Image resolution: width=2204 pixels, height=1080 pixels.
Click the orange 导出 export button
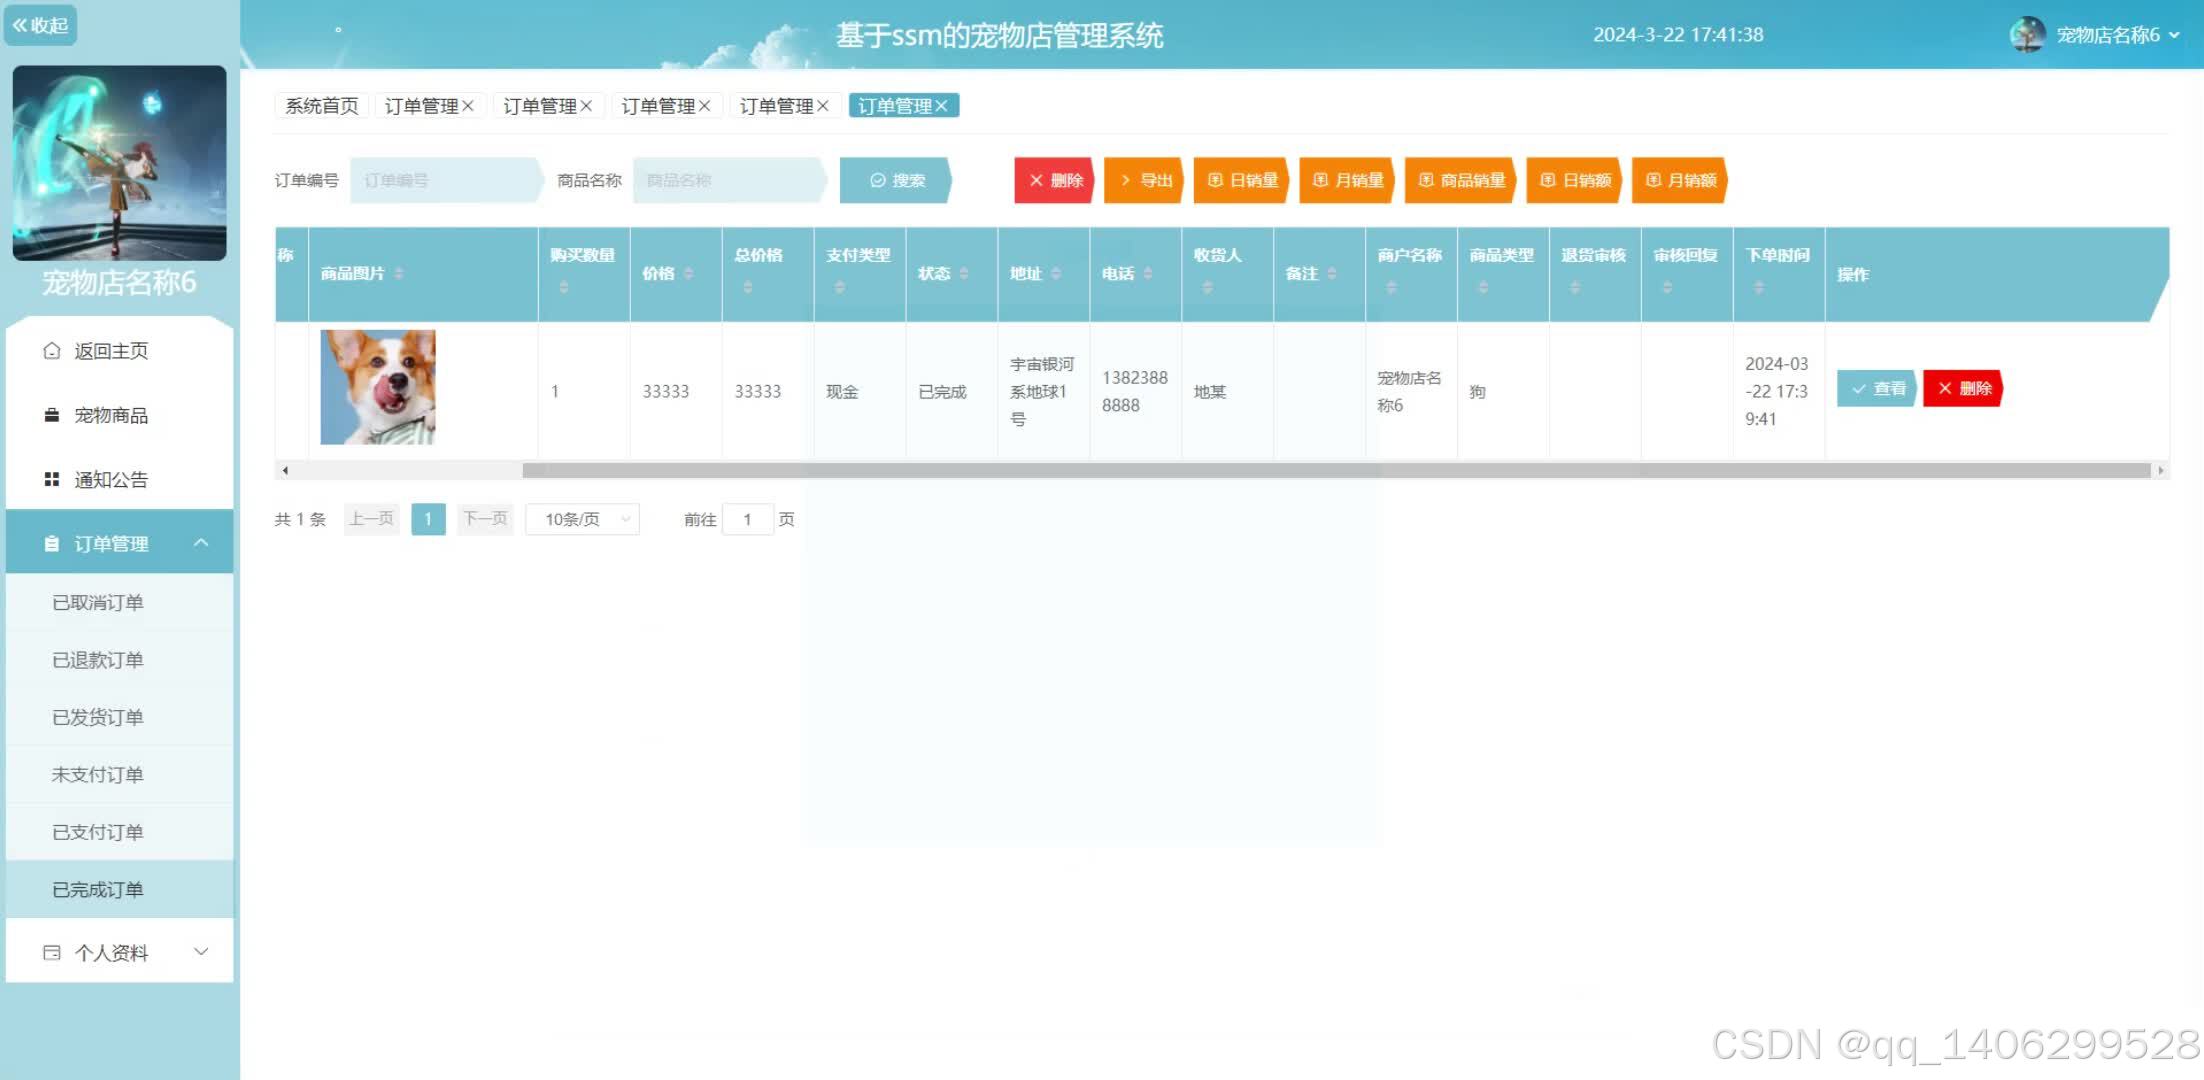(x=1144, y=180)
